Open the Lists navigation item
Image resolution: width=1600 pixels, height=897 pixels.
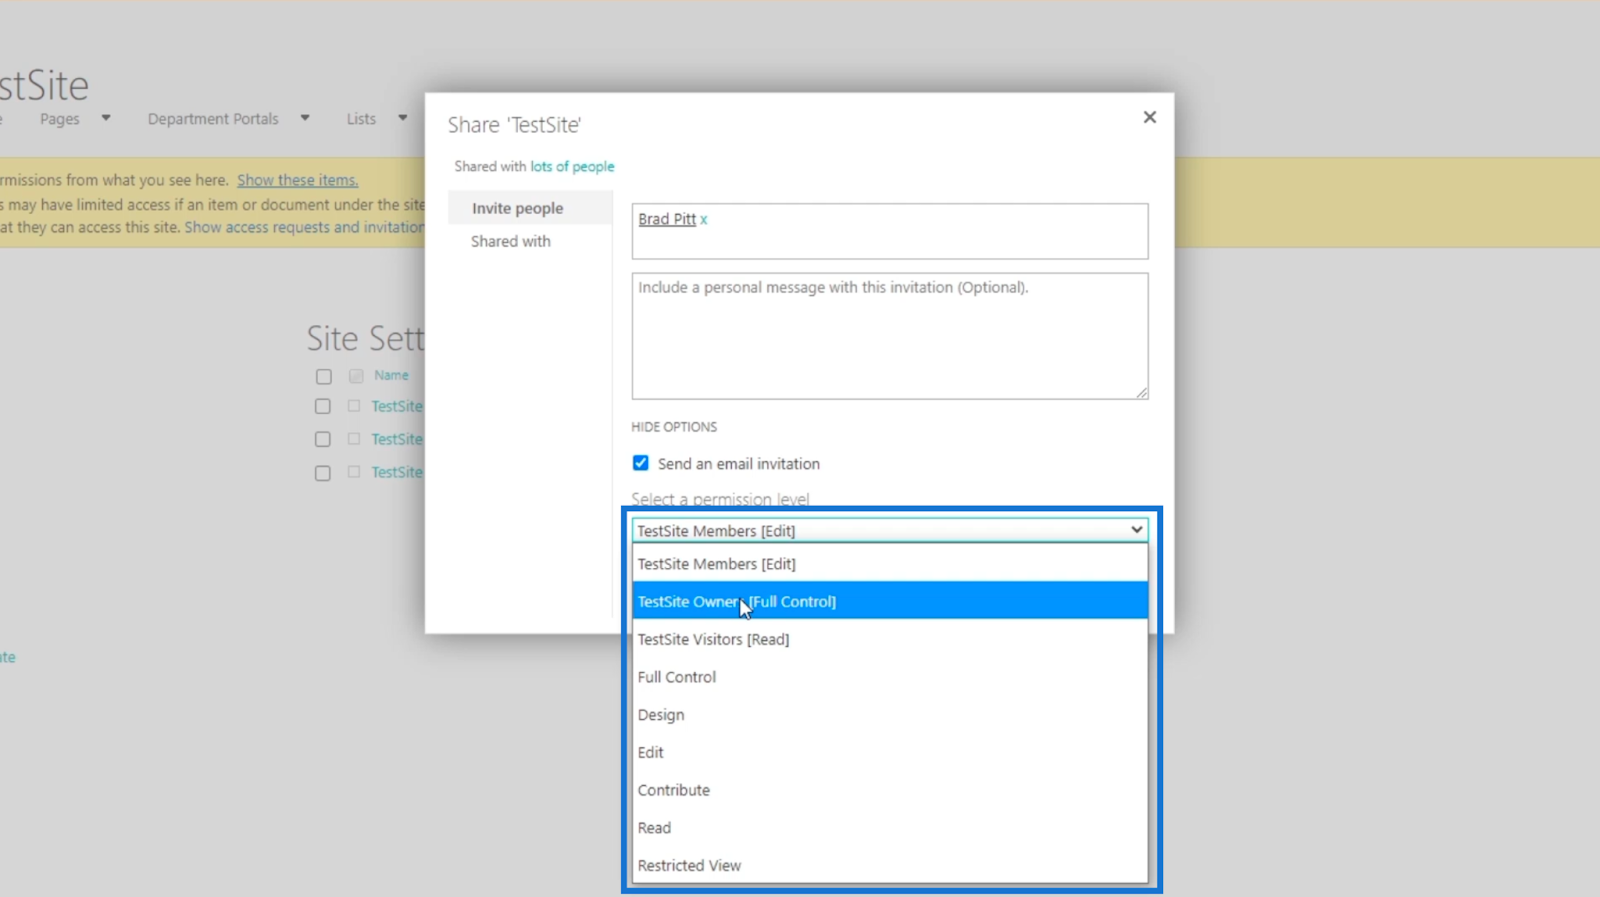pos(361,119)
